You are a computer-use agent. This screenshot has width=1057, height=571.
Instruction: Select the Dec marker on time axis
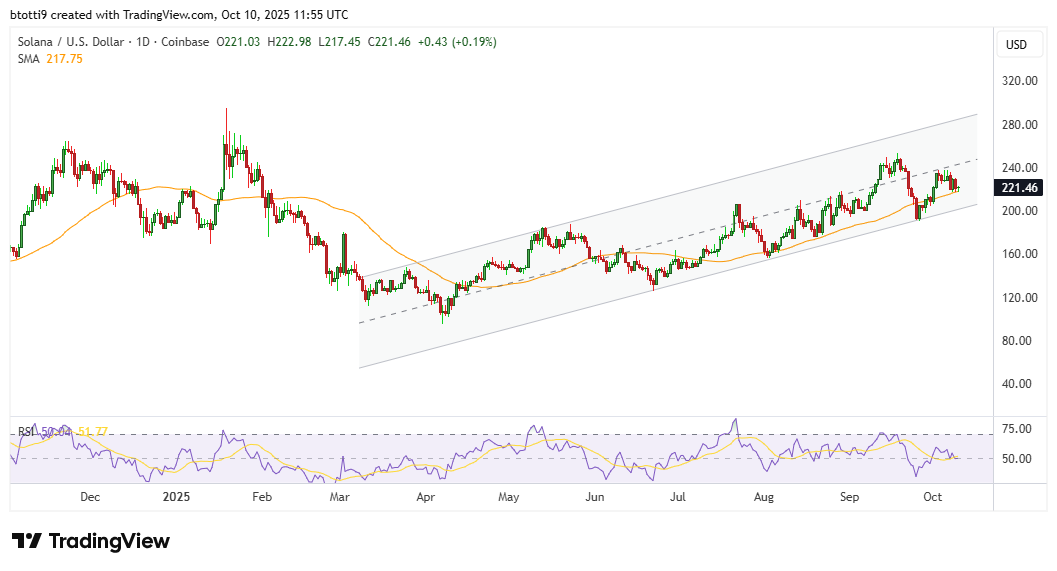coord(89,496)
